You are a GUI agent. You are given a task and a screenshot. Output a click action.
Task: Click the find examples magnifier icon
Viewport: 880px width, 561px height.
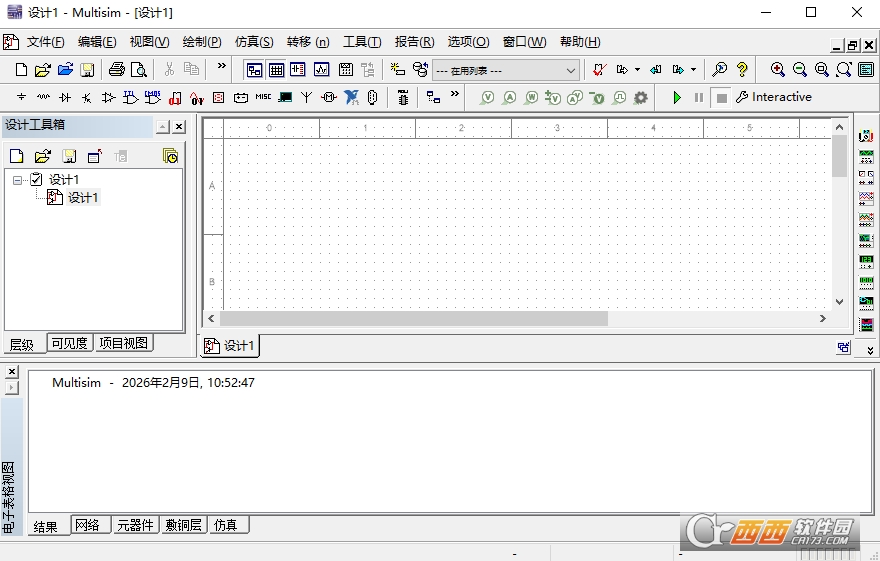pos(719,70)
